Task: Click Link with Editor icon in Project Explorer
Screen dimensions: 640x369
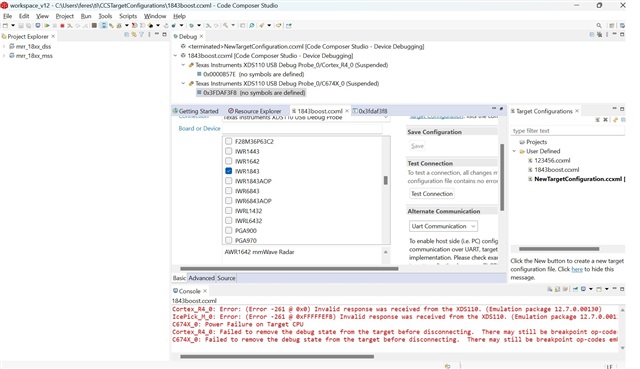Action: point(133,35)
